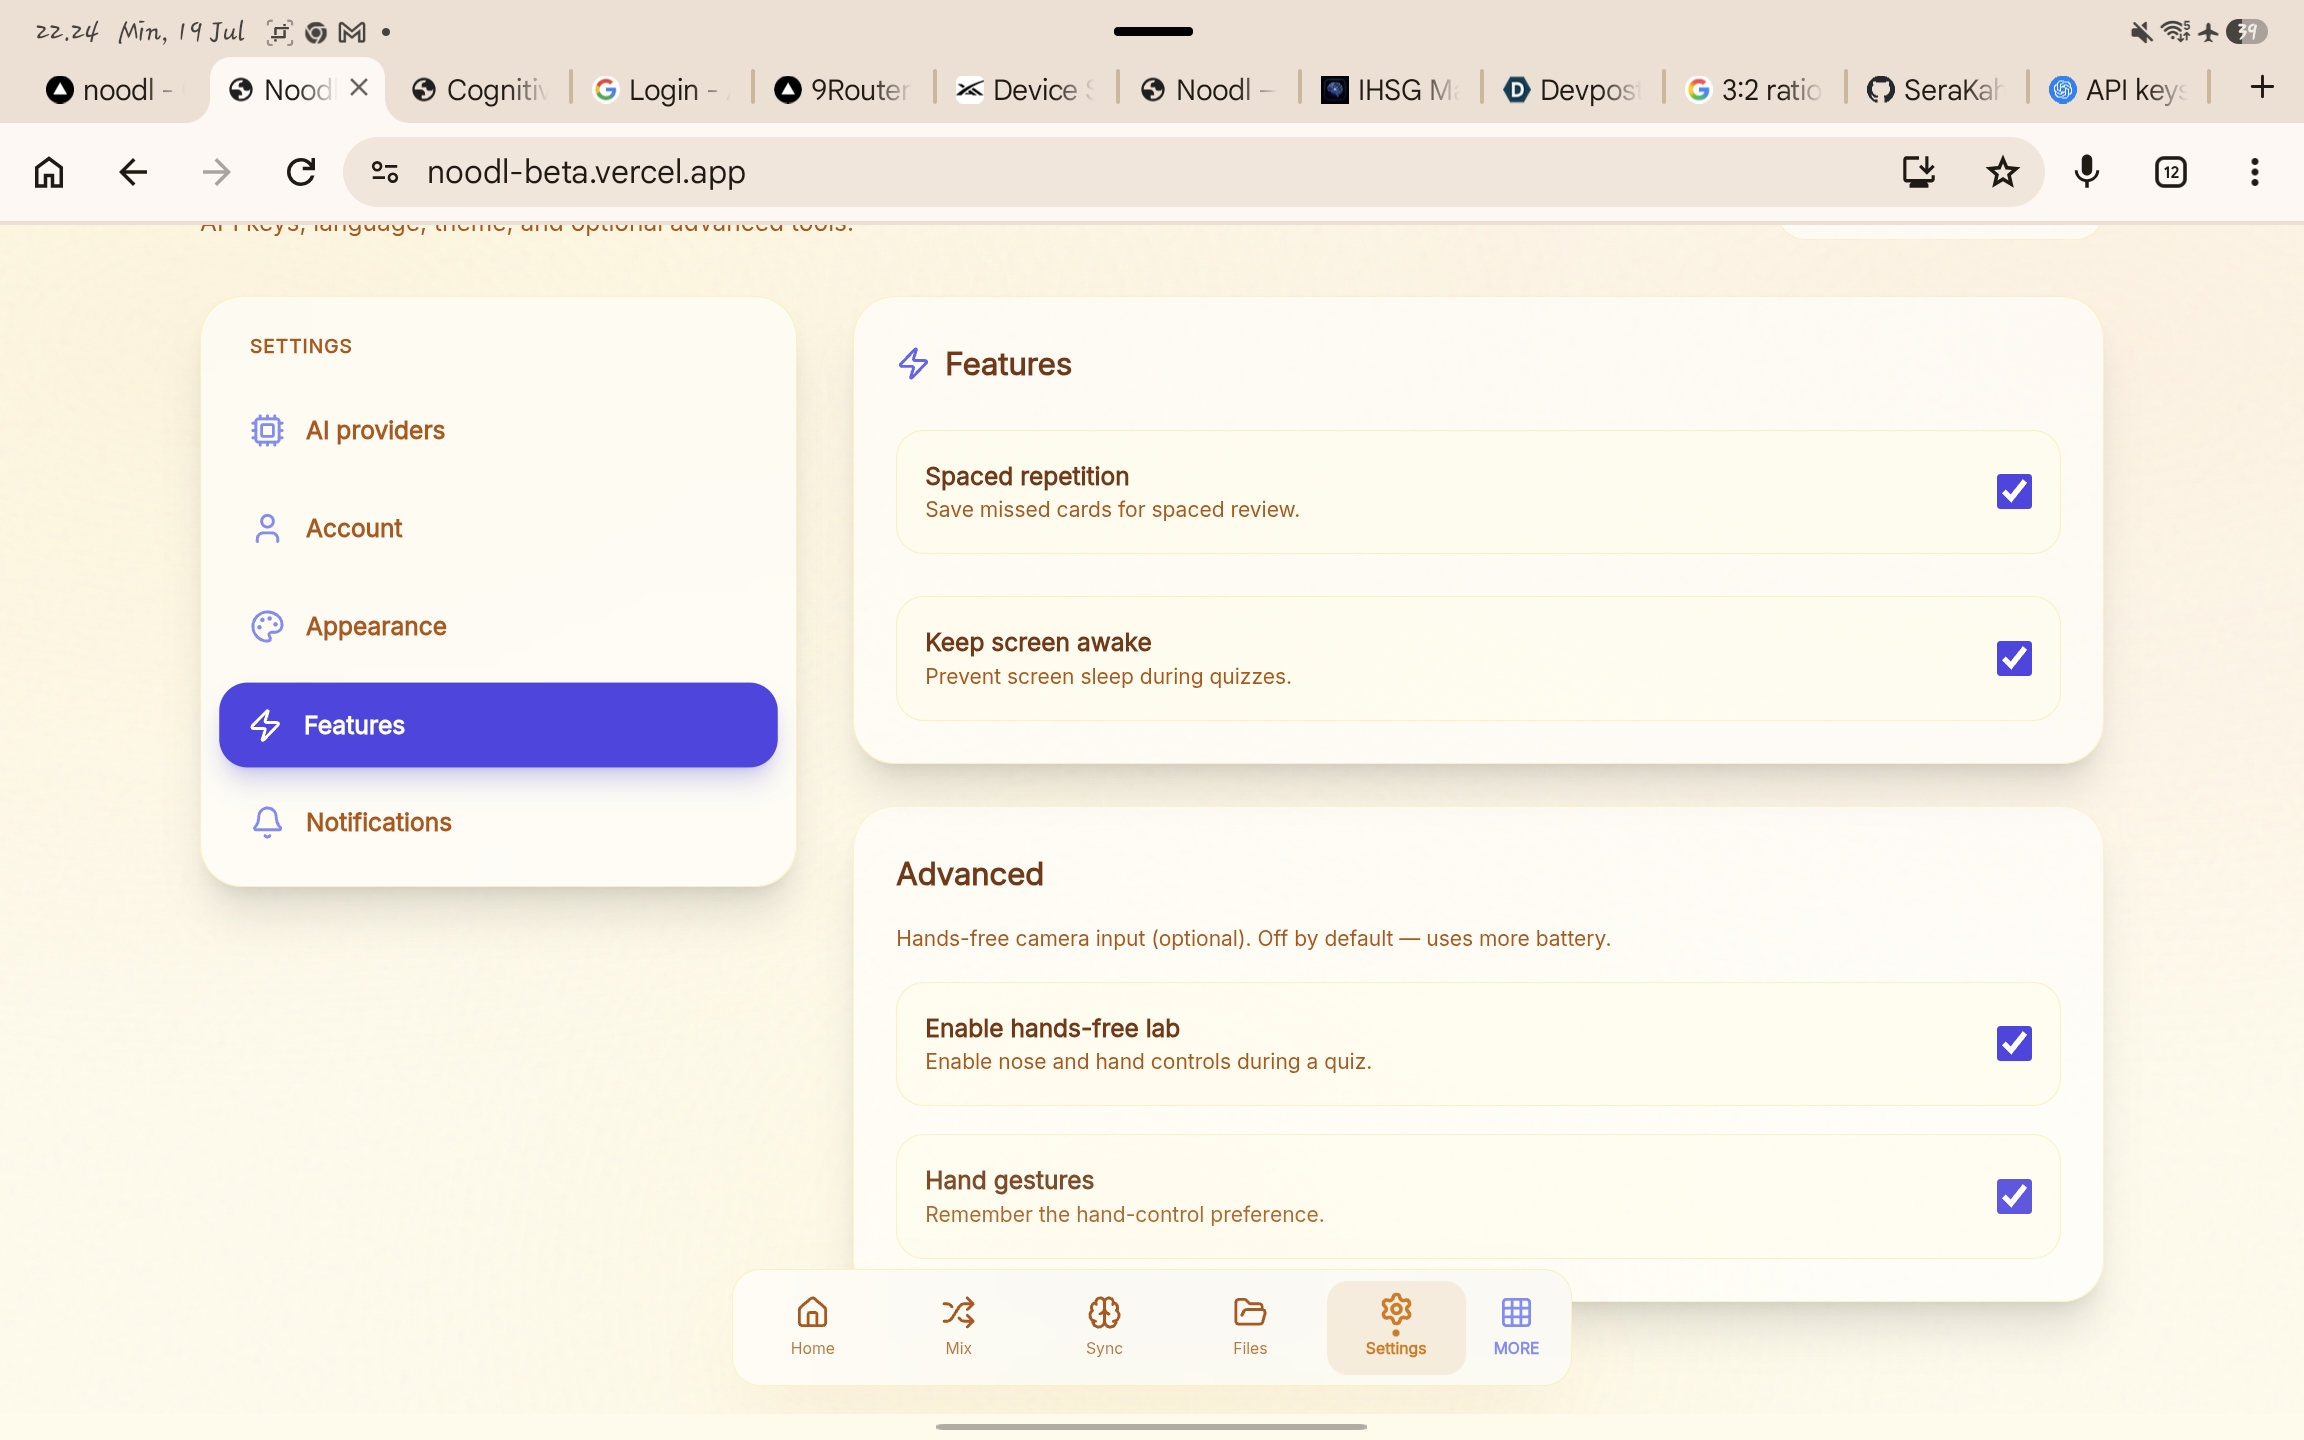The image size is (2304, 1440).
Task: Click the 'Advanced' section heading
Action: pos(970,874)
